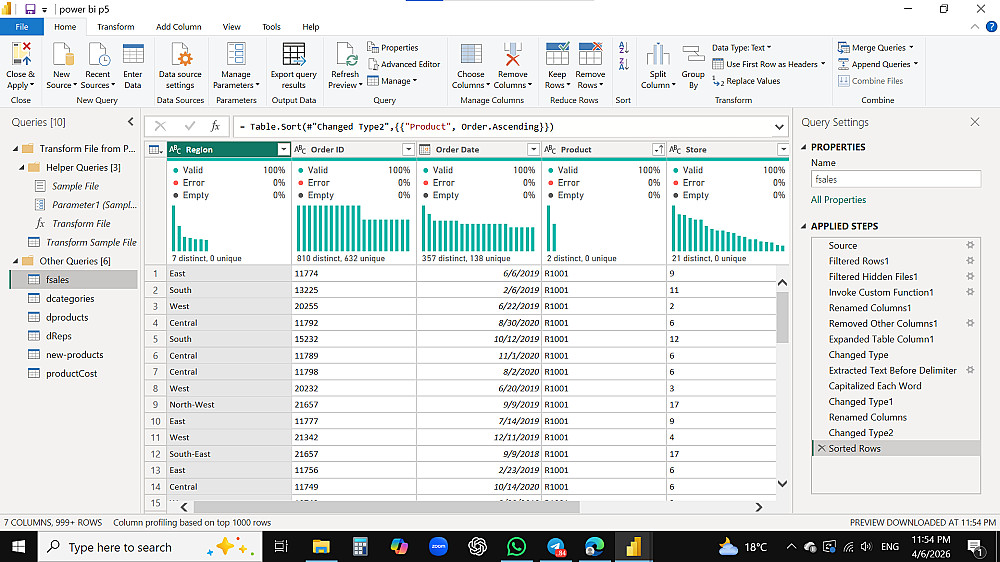
Task: Expand the formula bar
Action: click(x=779, y=127)
